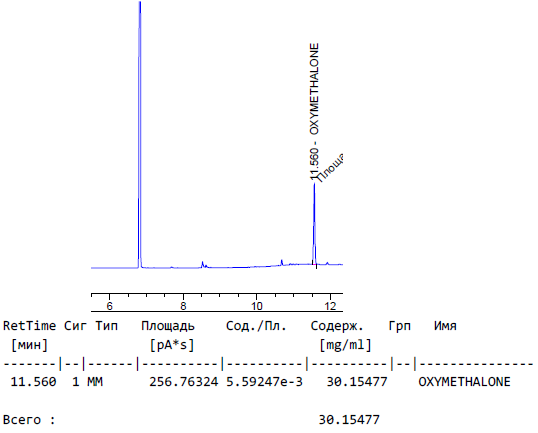The image size is (538, 433).
Task: Click the Имя column header
Action: 445,326
